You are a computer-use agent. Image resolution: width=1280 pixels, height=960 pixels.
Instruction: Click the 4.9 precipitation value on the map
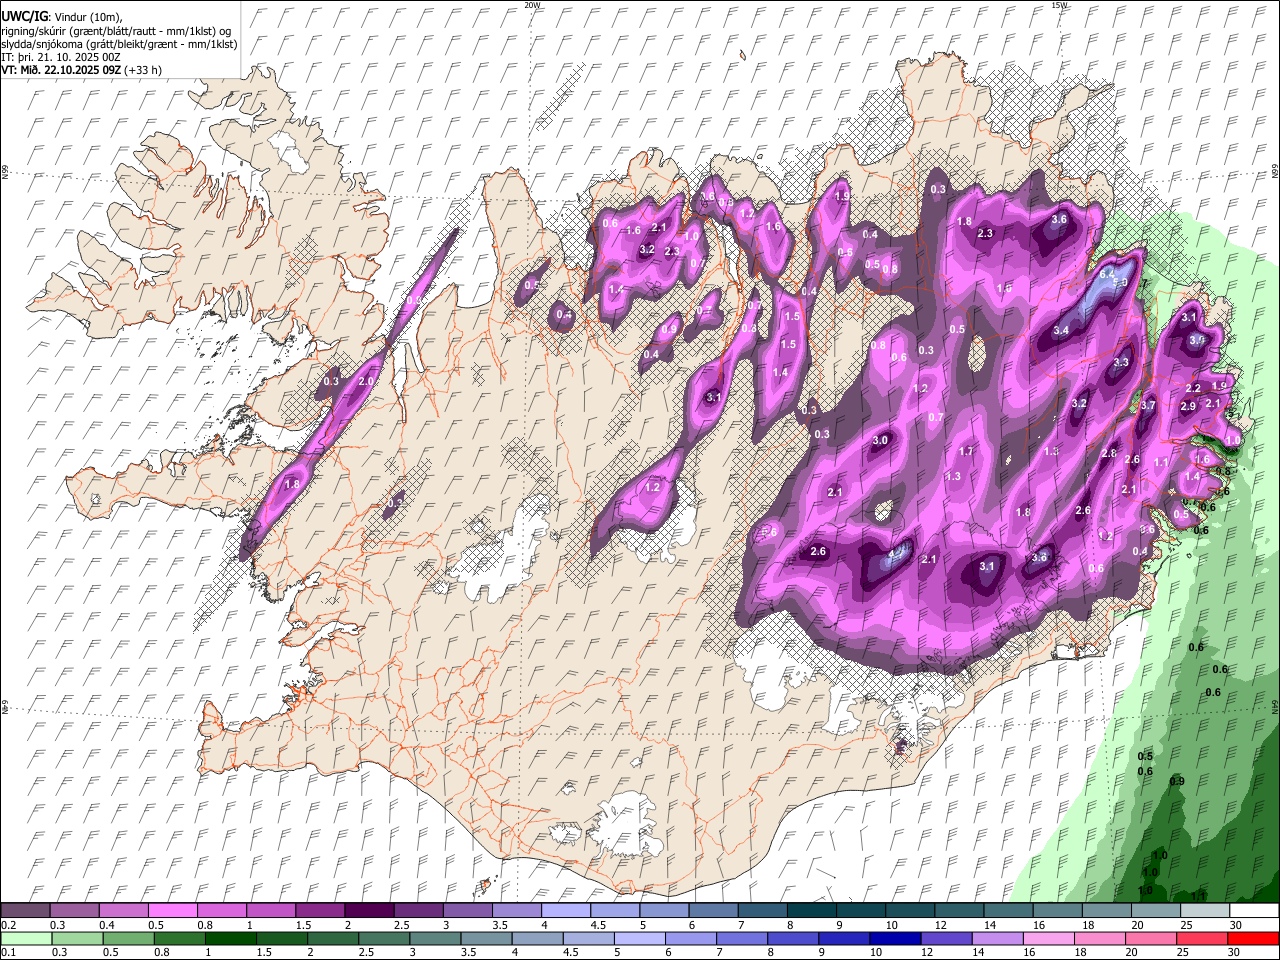point(897,553)
